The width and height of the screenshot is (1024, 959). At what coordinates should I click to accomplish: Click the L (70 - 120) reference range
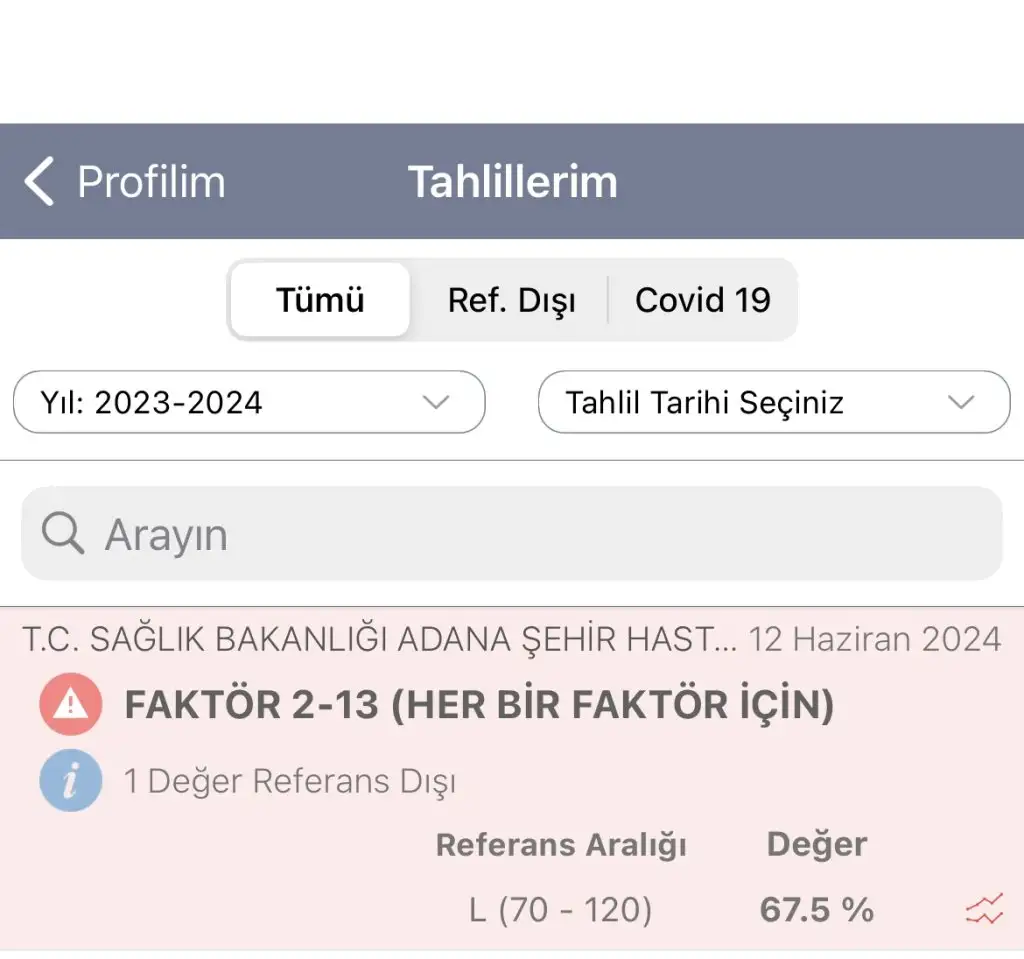pos(560,910)
